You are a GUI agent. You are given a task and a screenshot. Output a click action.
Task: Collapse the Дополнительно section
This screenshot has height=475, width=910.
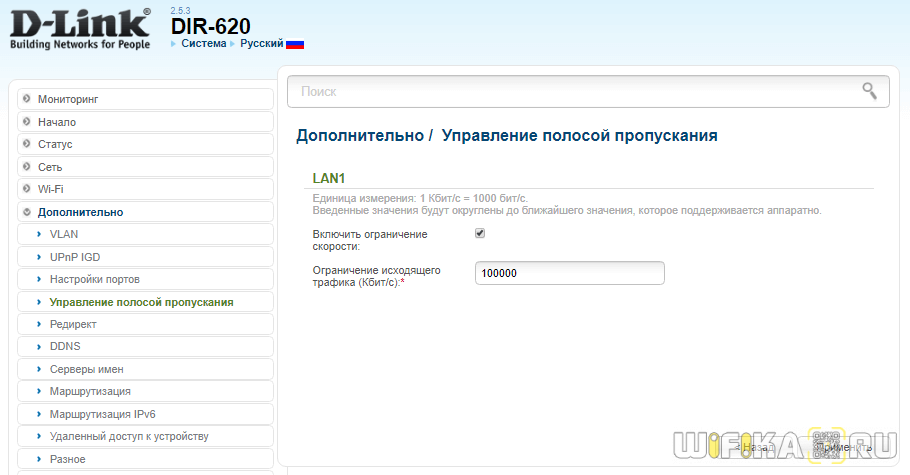click(x=80, y=212)
